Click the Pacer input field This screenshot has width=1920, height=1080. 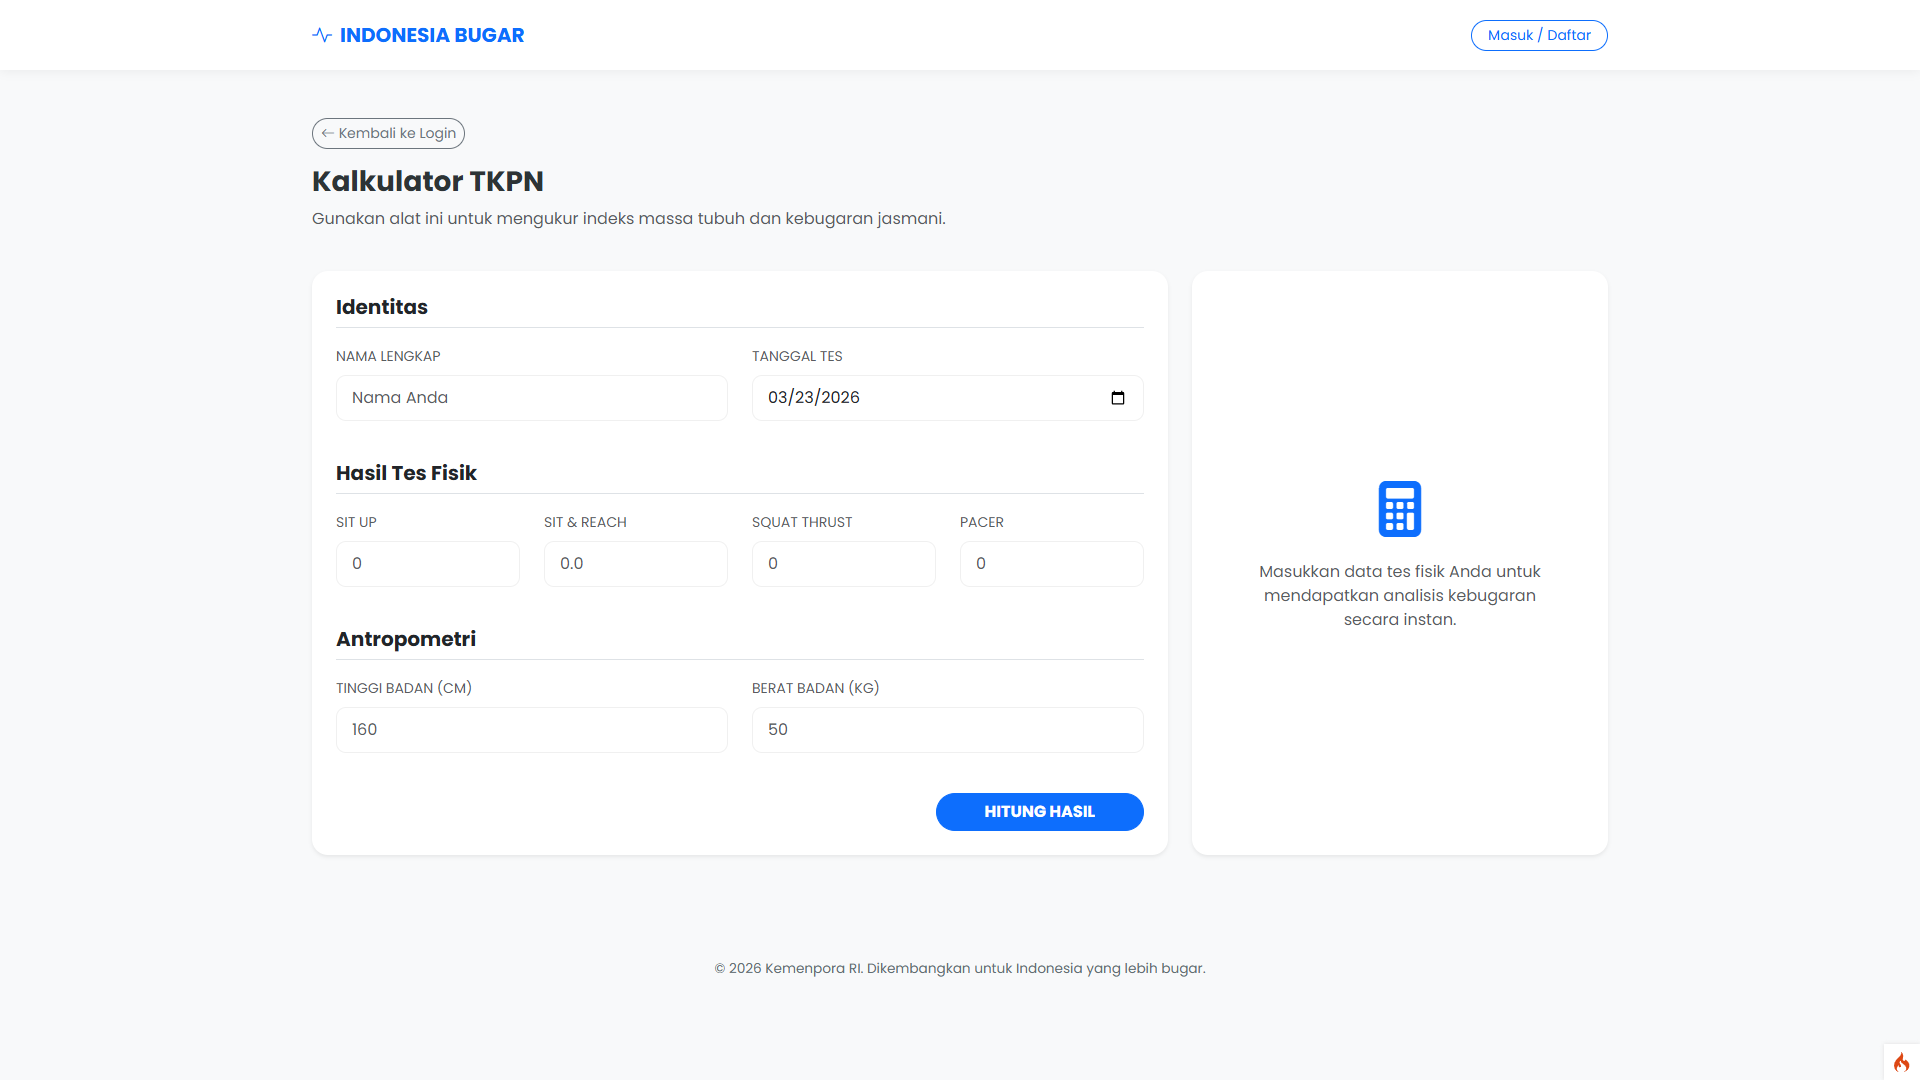(x=1051, y=564)
